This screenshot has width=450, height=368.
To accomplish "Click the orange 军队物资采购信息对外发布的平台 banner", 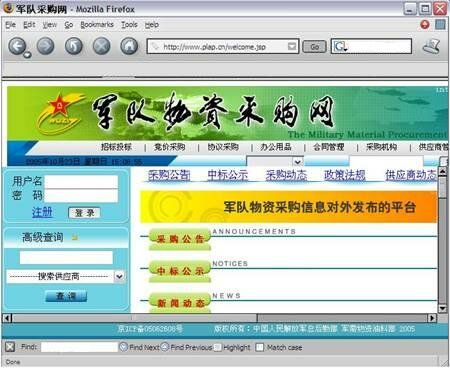I will tap(288, 207).
